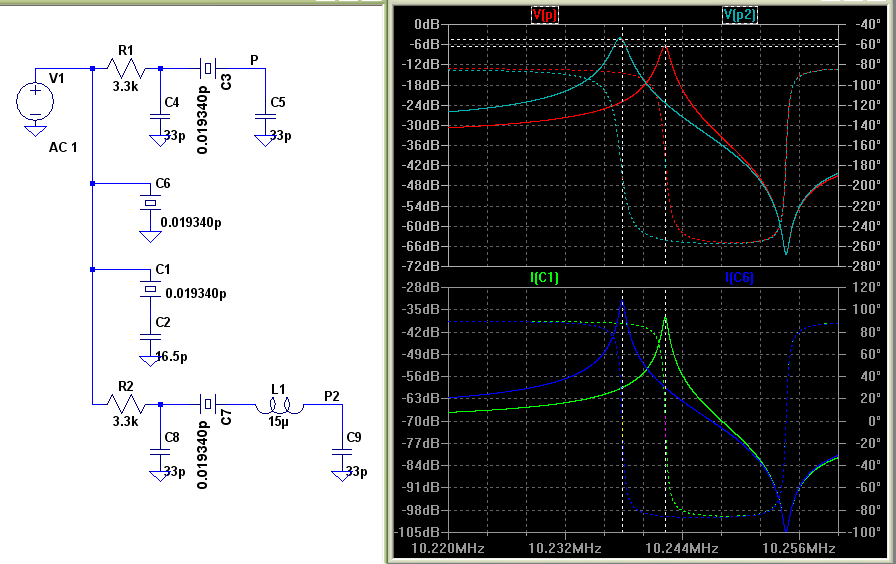
Task: Select the C3 crystal symbol
Action: pos(207,69)
